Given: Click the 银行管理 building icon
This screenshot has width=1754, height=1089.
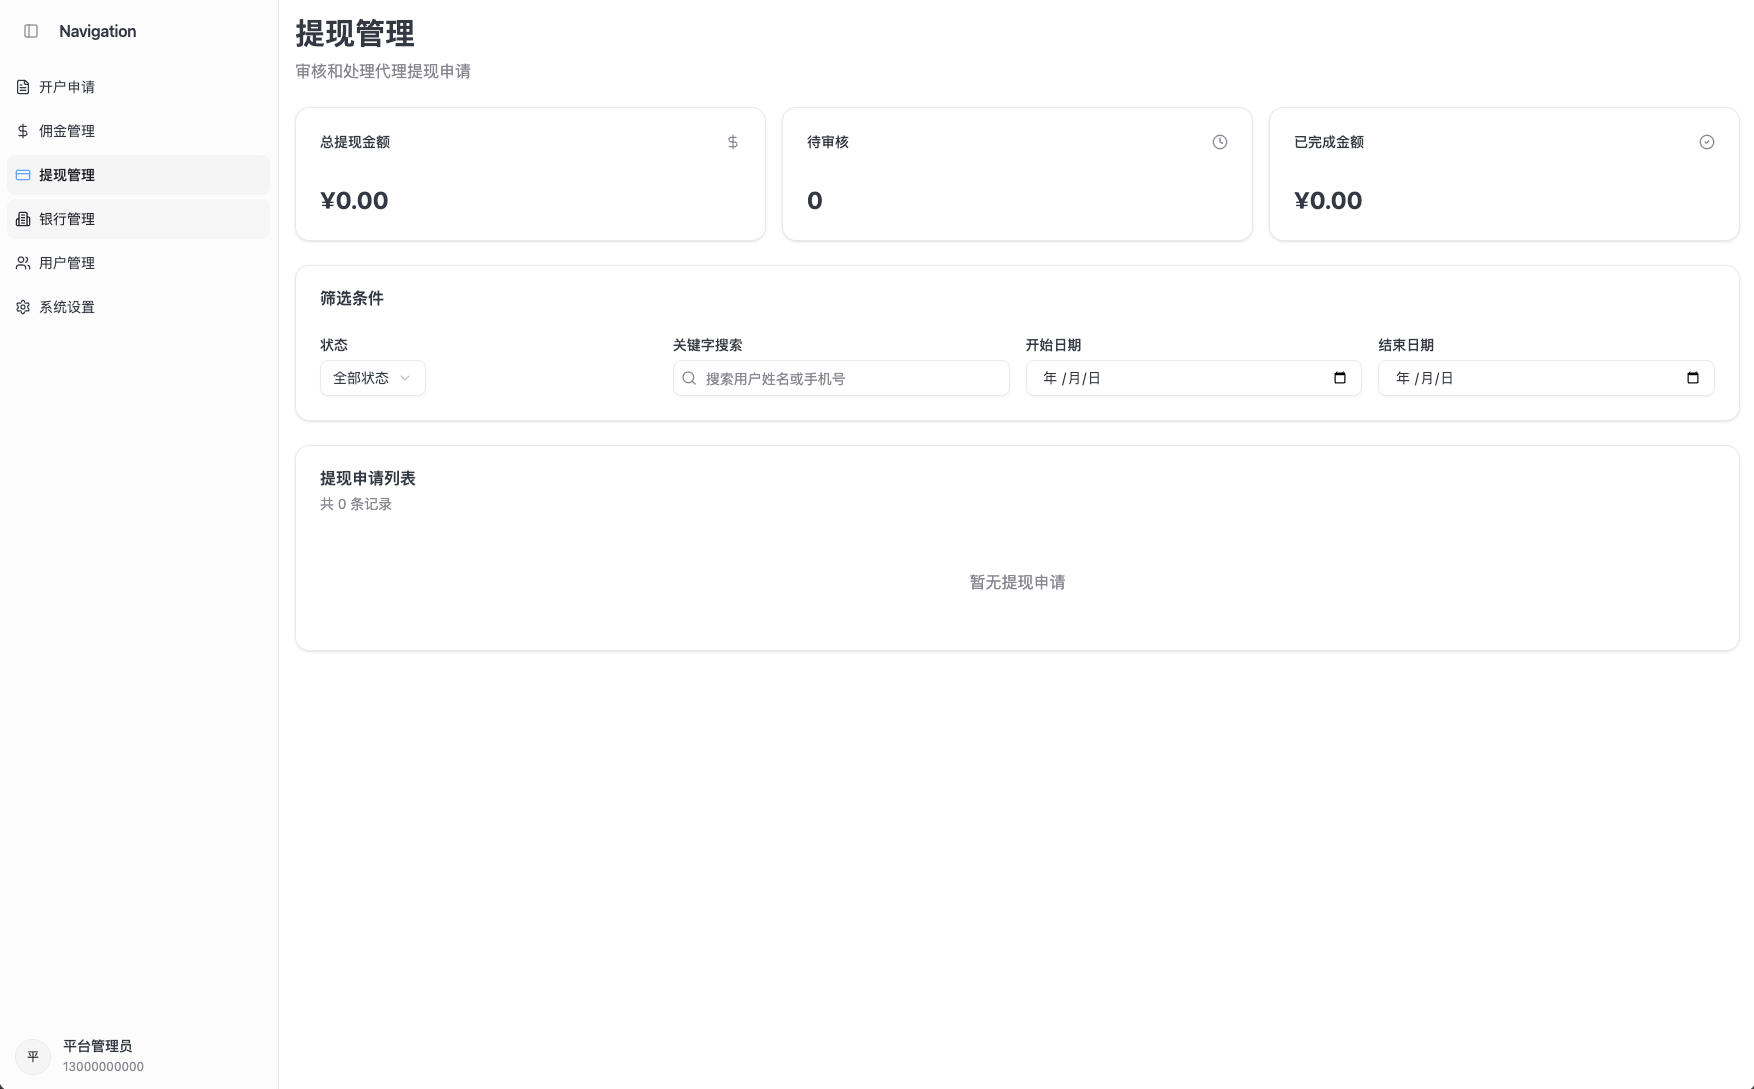Looking at the screenshot, I should click(x=23, y=219).
